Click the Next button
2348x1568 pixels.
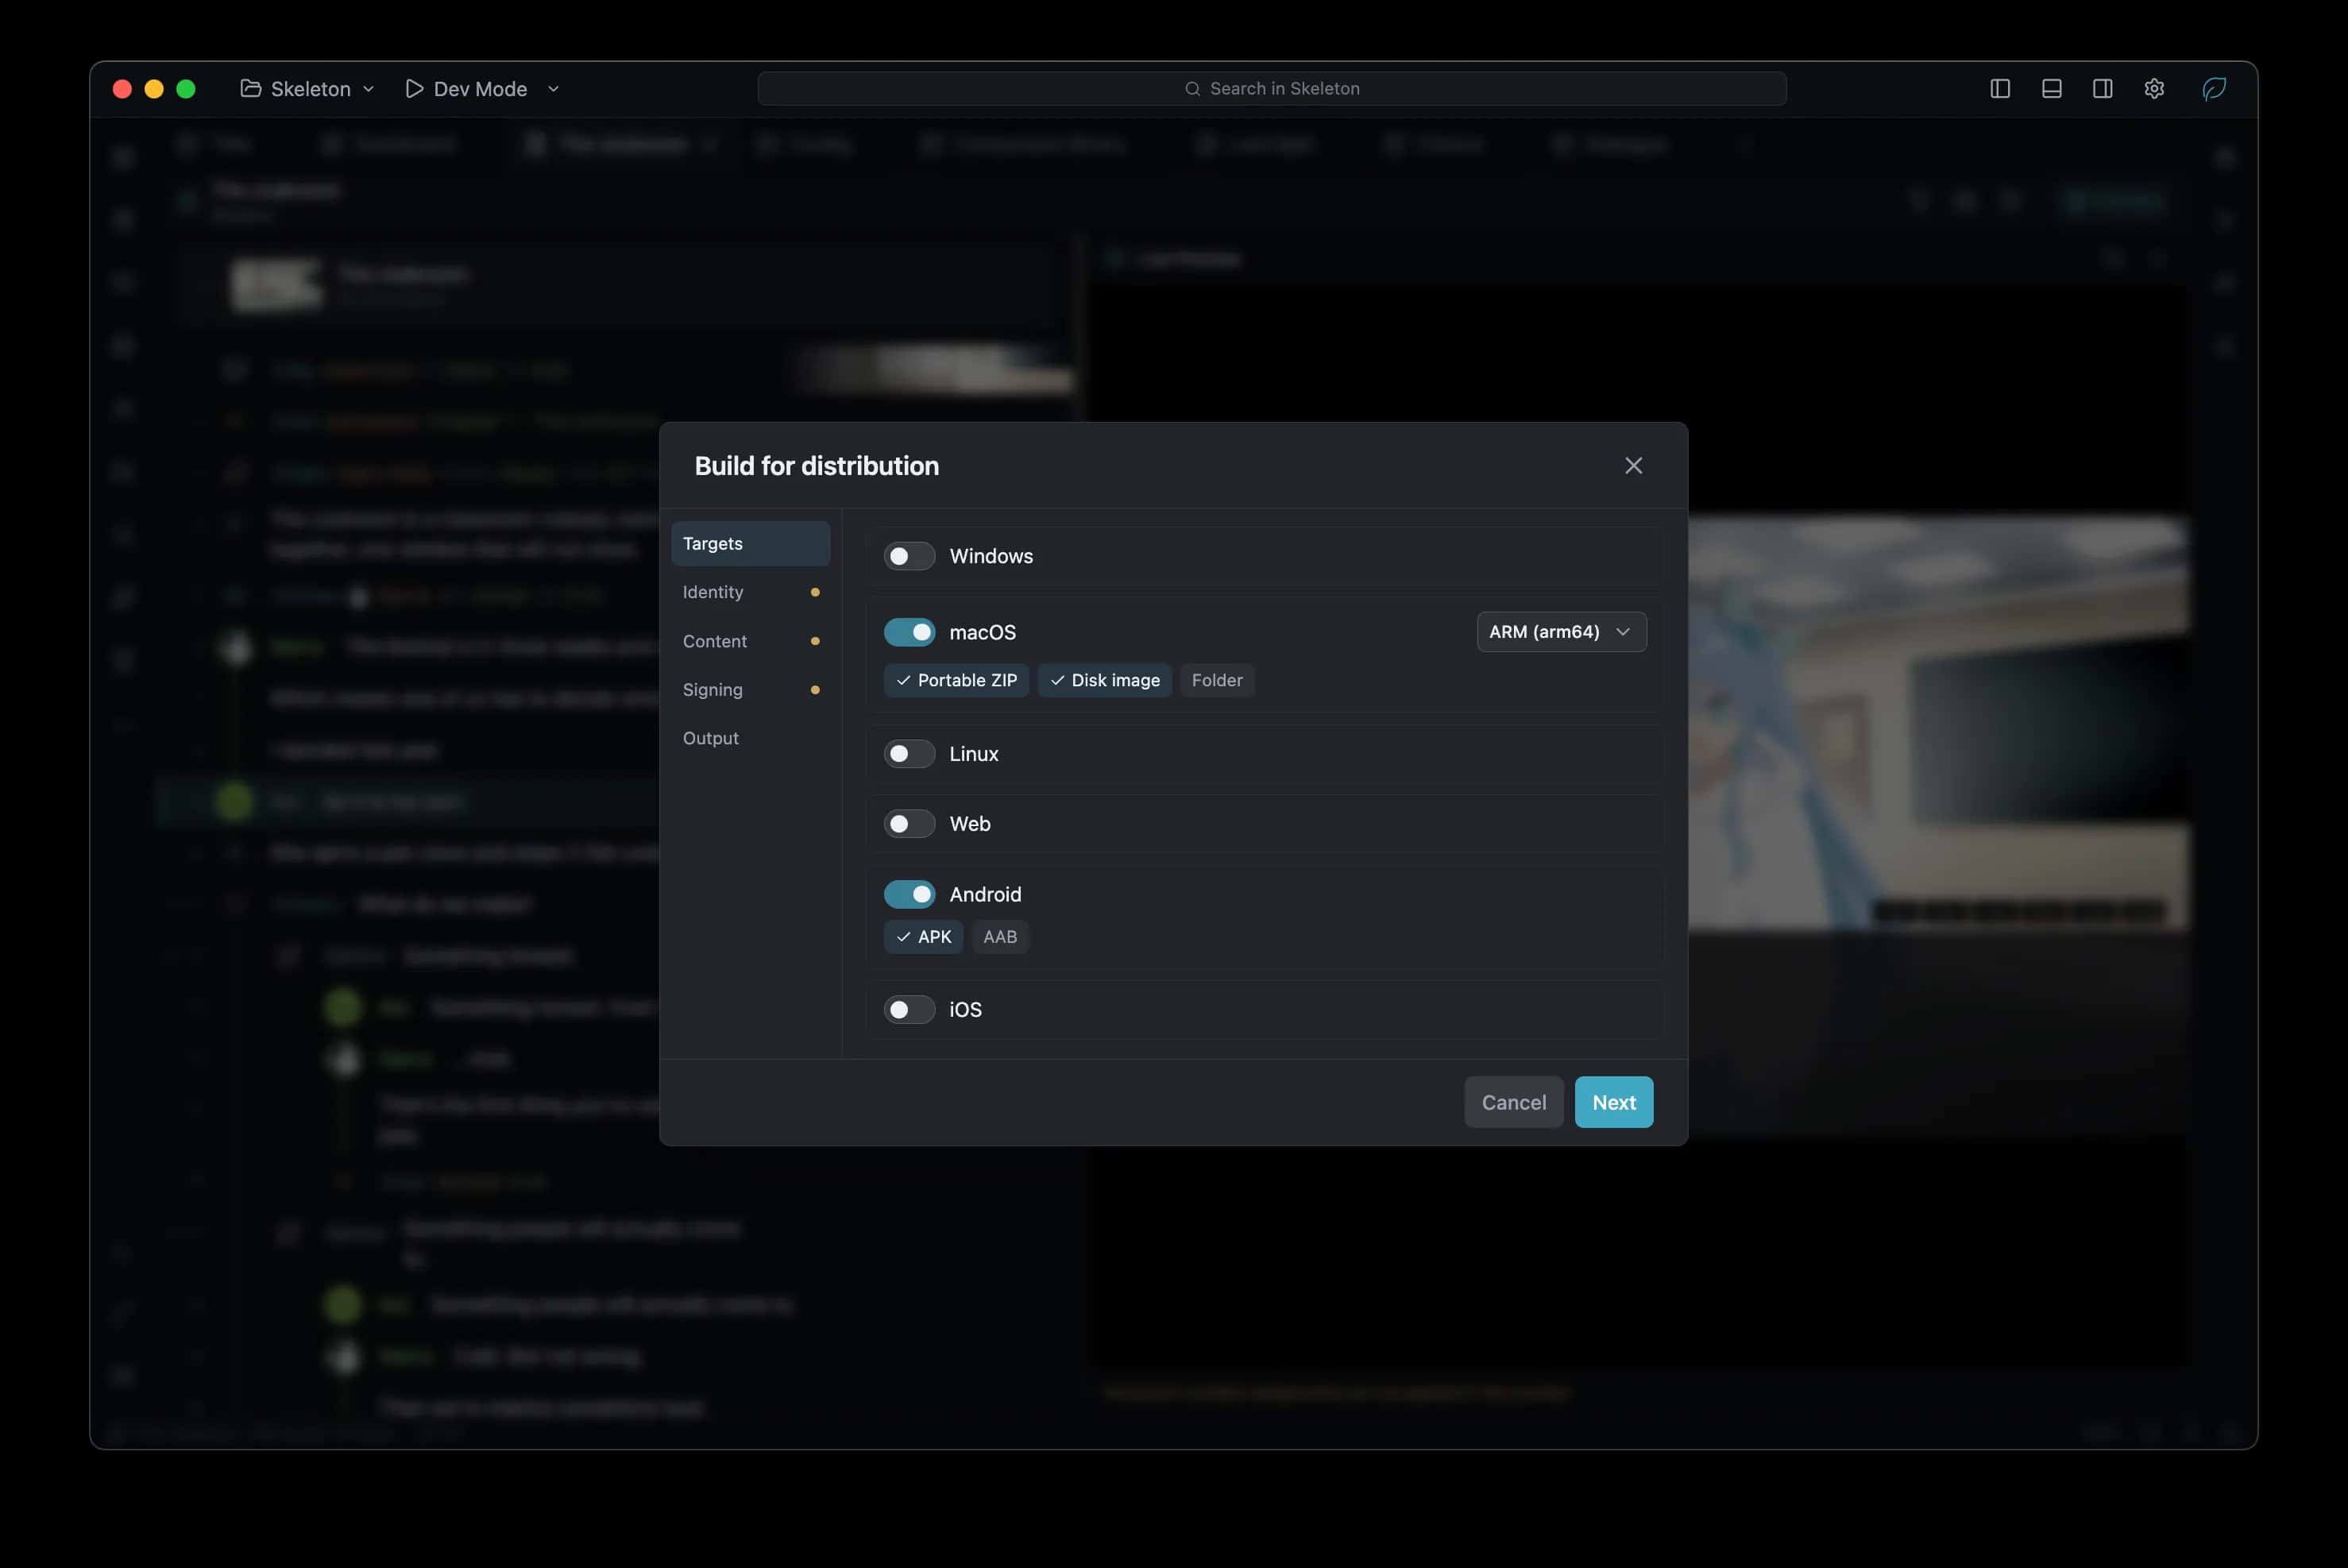pos(1613,1102)
